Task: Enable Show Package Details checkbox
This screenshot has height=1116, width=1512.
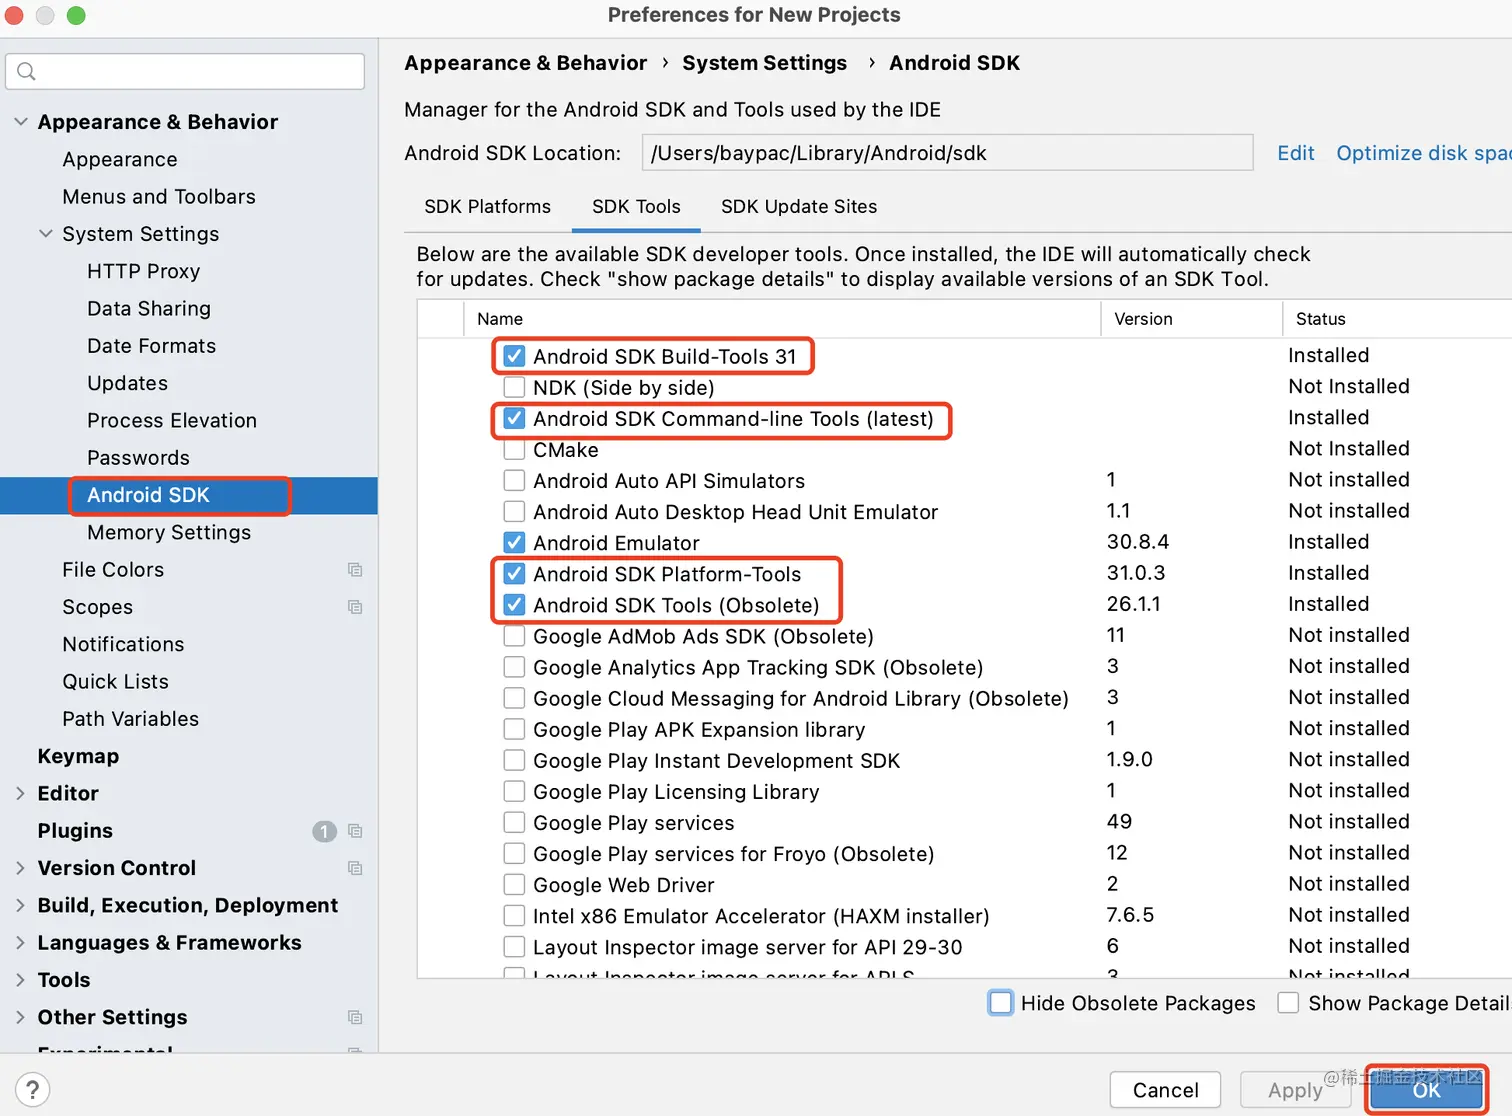Action: pyautogui.click(x=1288, y=1003)
